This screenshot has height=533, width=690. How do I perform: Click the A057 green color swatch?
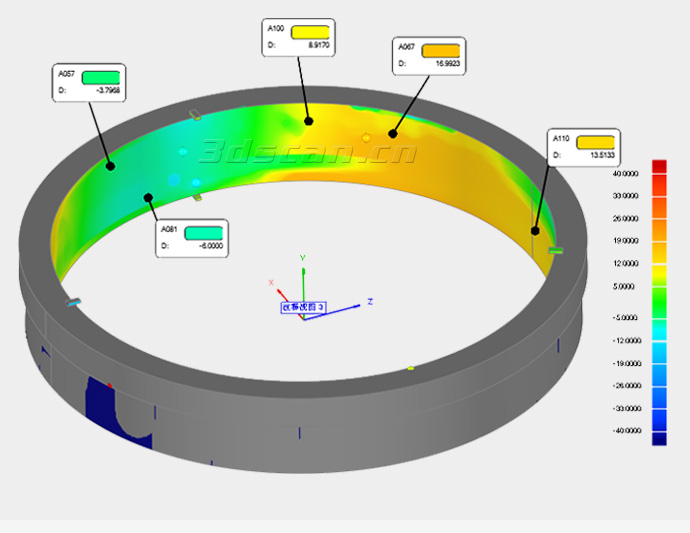click(x=101, y=77)
